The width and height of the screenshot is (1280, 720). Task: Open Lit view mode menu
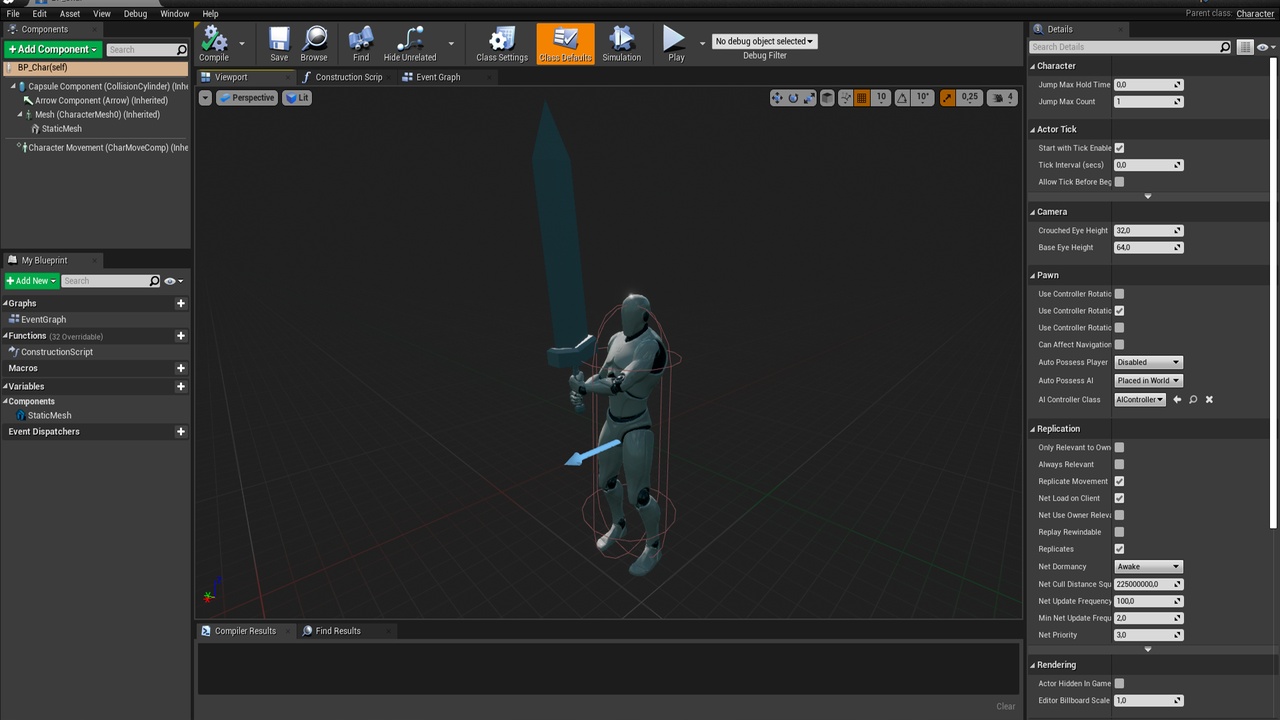(x=297, y=98)
